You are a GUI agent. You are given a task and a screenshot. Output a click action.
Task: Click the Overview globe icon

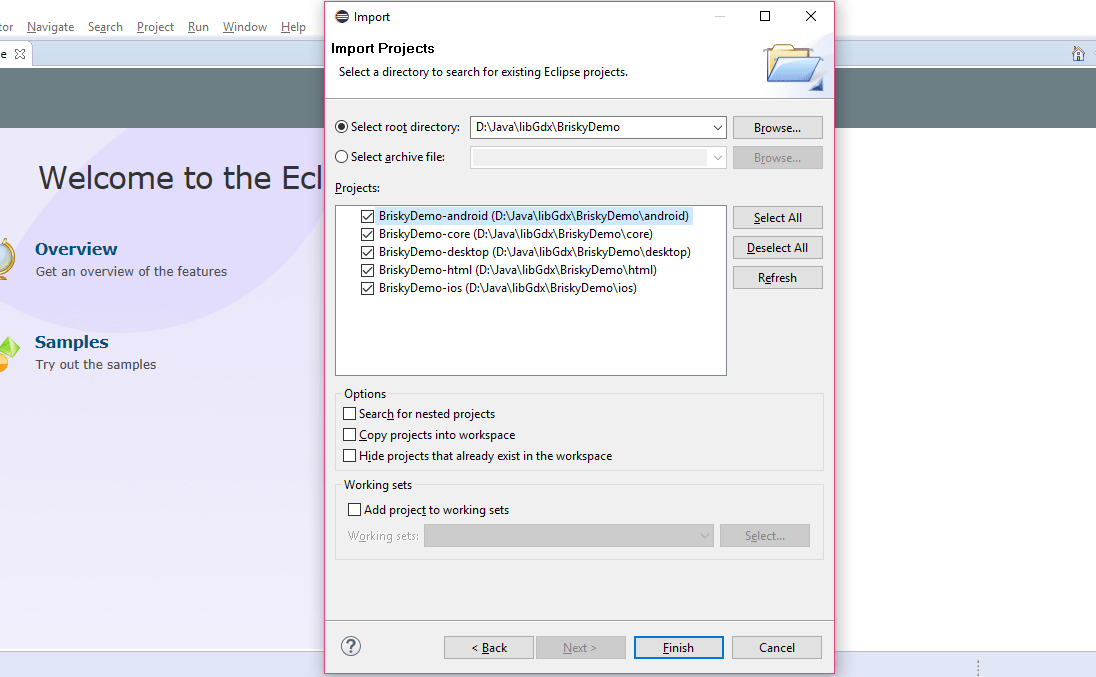(x=6, y=259)
